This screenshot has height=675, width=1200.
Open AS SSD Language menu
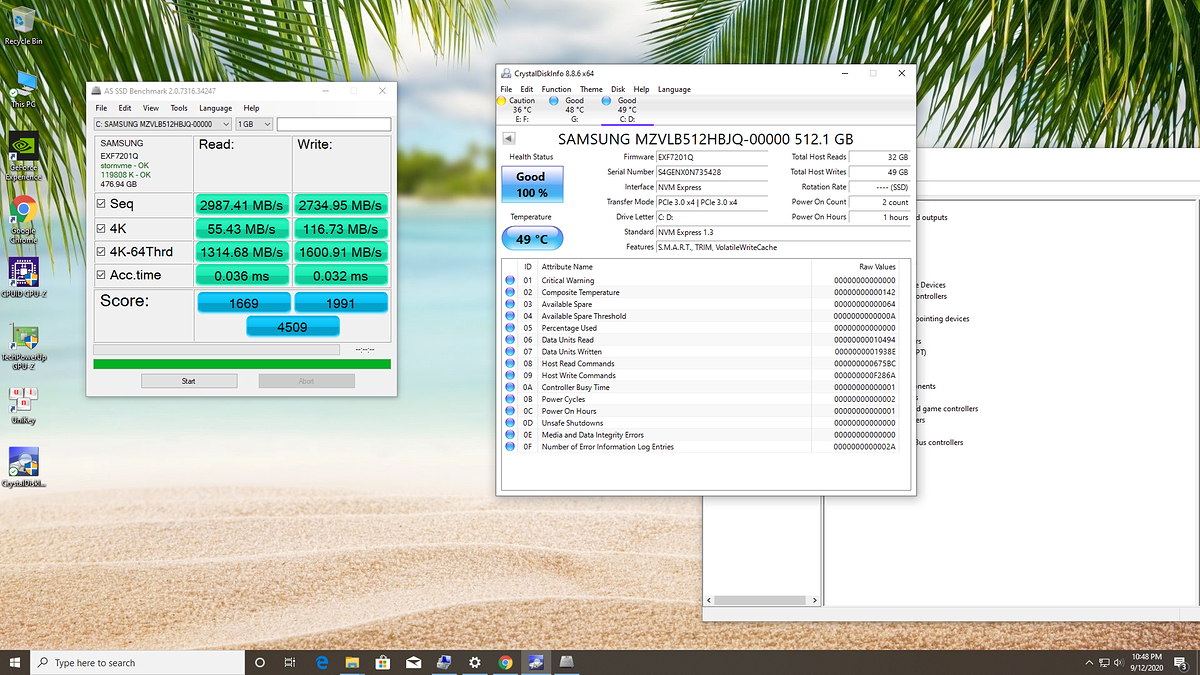pyautogui.click(x=215, y=108)
